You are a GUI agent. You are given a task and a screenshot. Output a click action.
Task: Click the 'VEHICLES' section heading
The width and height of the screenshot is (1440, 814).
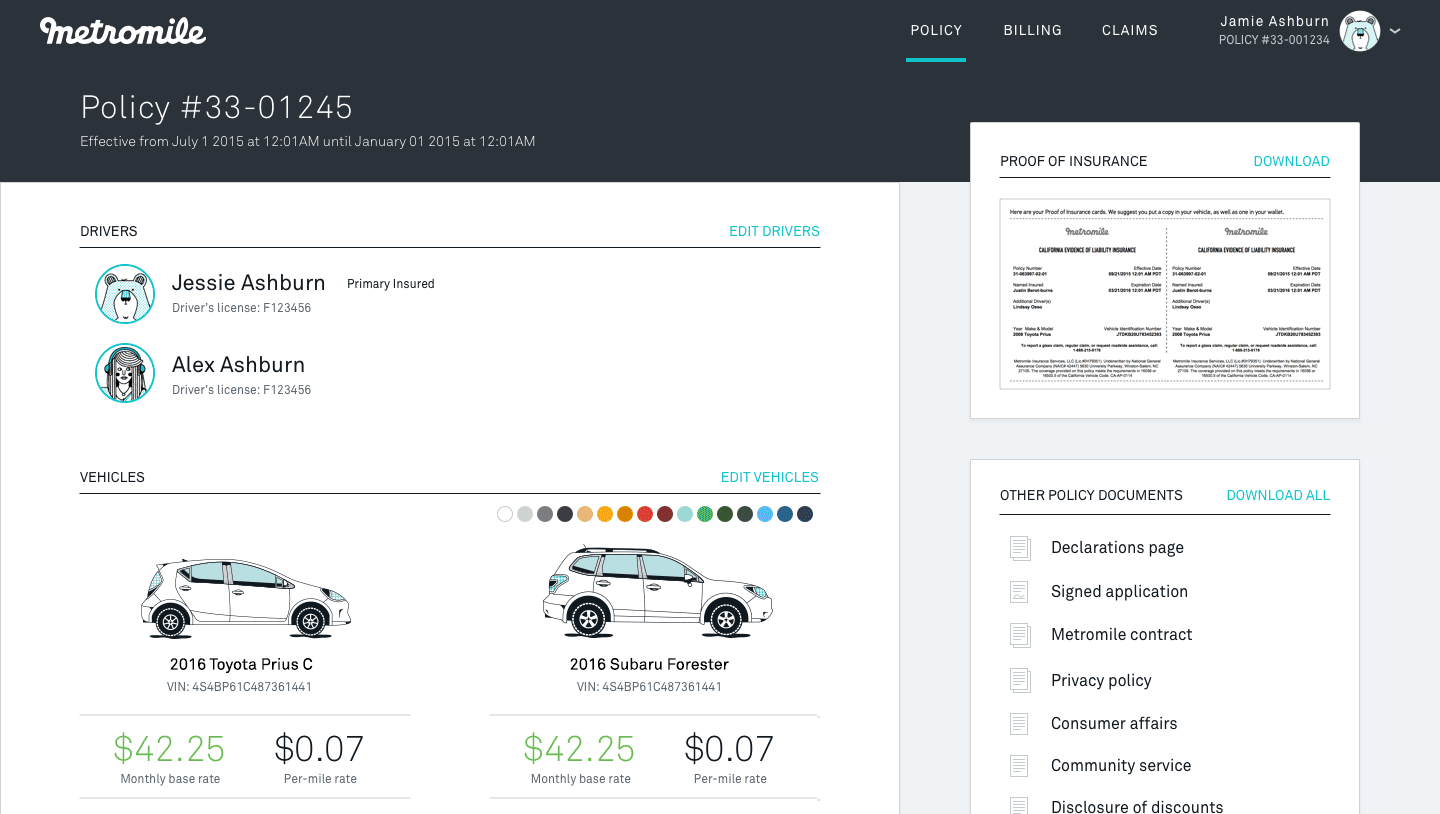pos(112,477)
